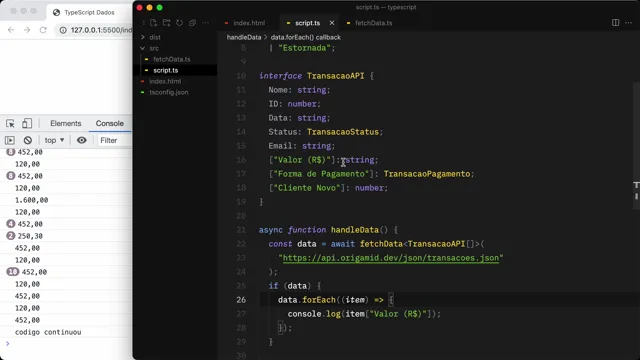Follow the api.origamid.dev transacoes.json link

(391, 258)
